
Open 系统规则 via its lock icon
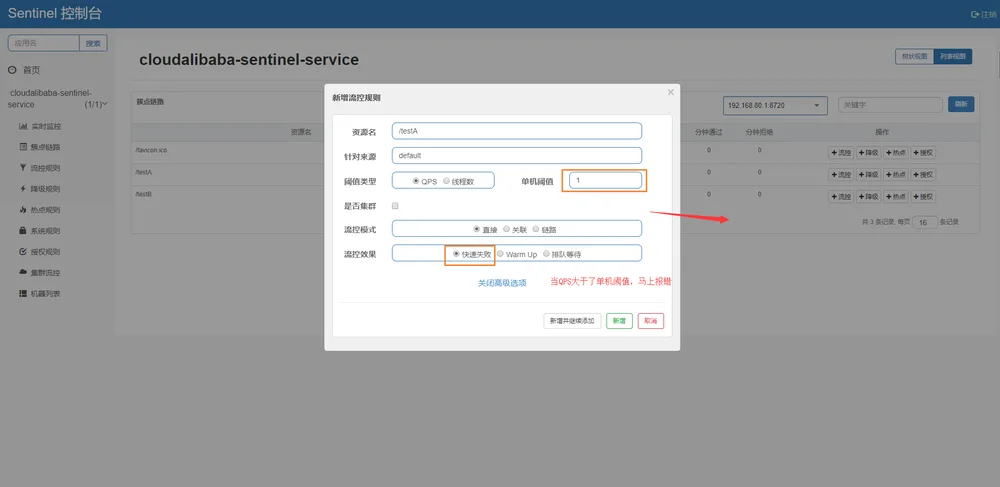click(x=24, y=231)
